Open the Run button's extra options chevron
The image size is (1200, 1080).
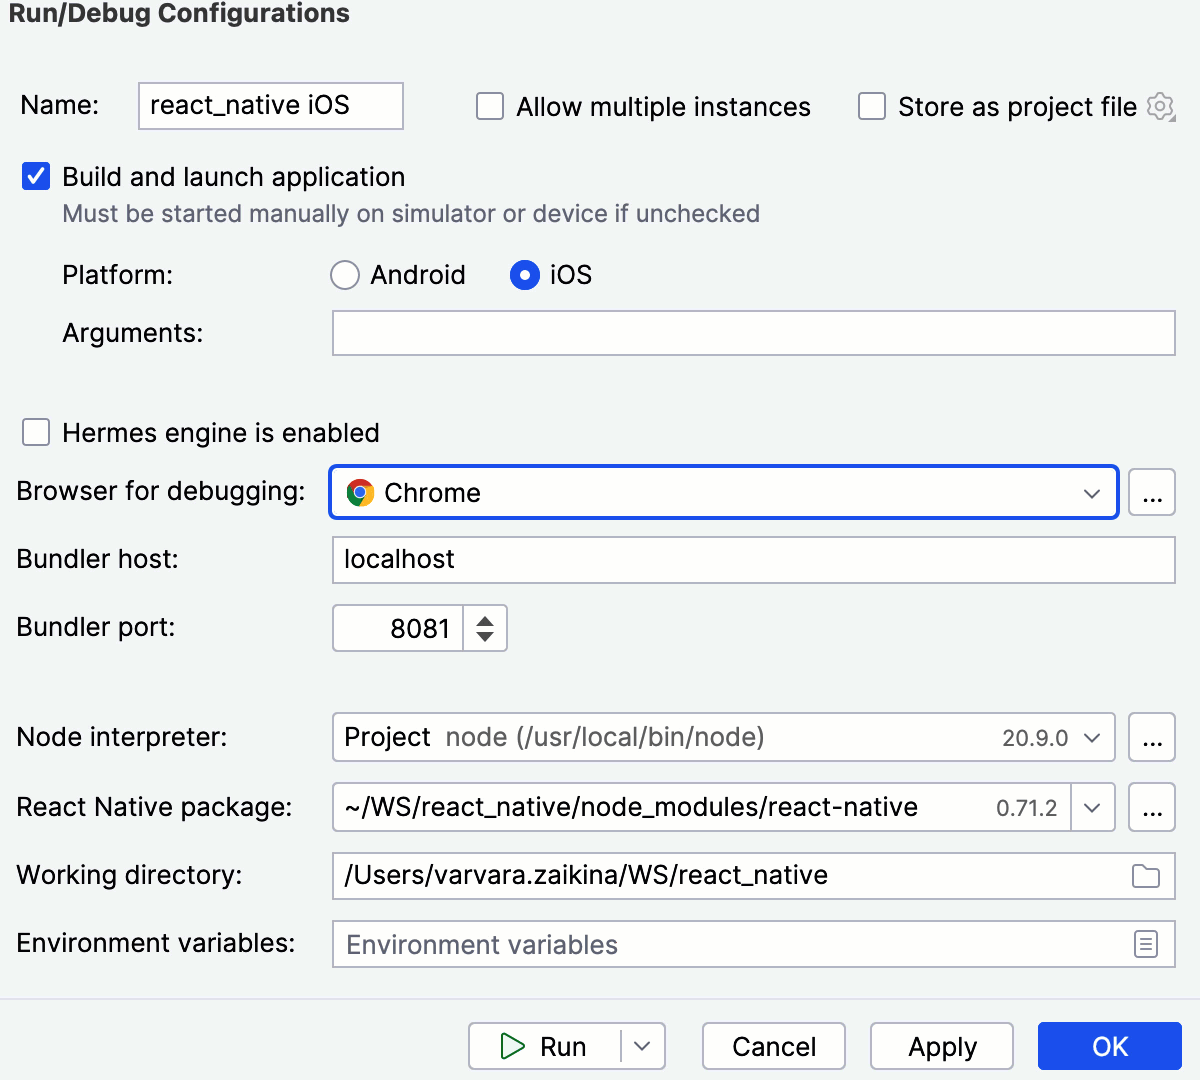coord(641,1046)
